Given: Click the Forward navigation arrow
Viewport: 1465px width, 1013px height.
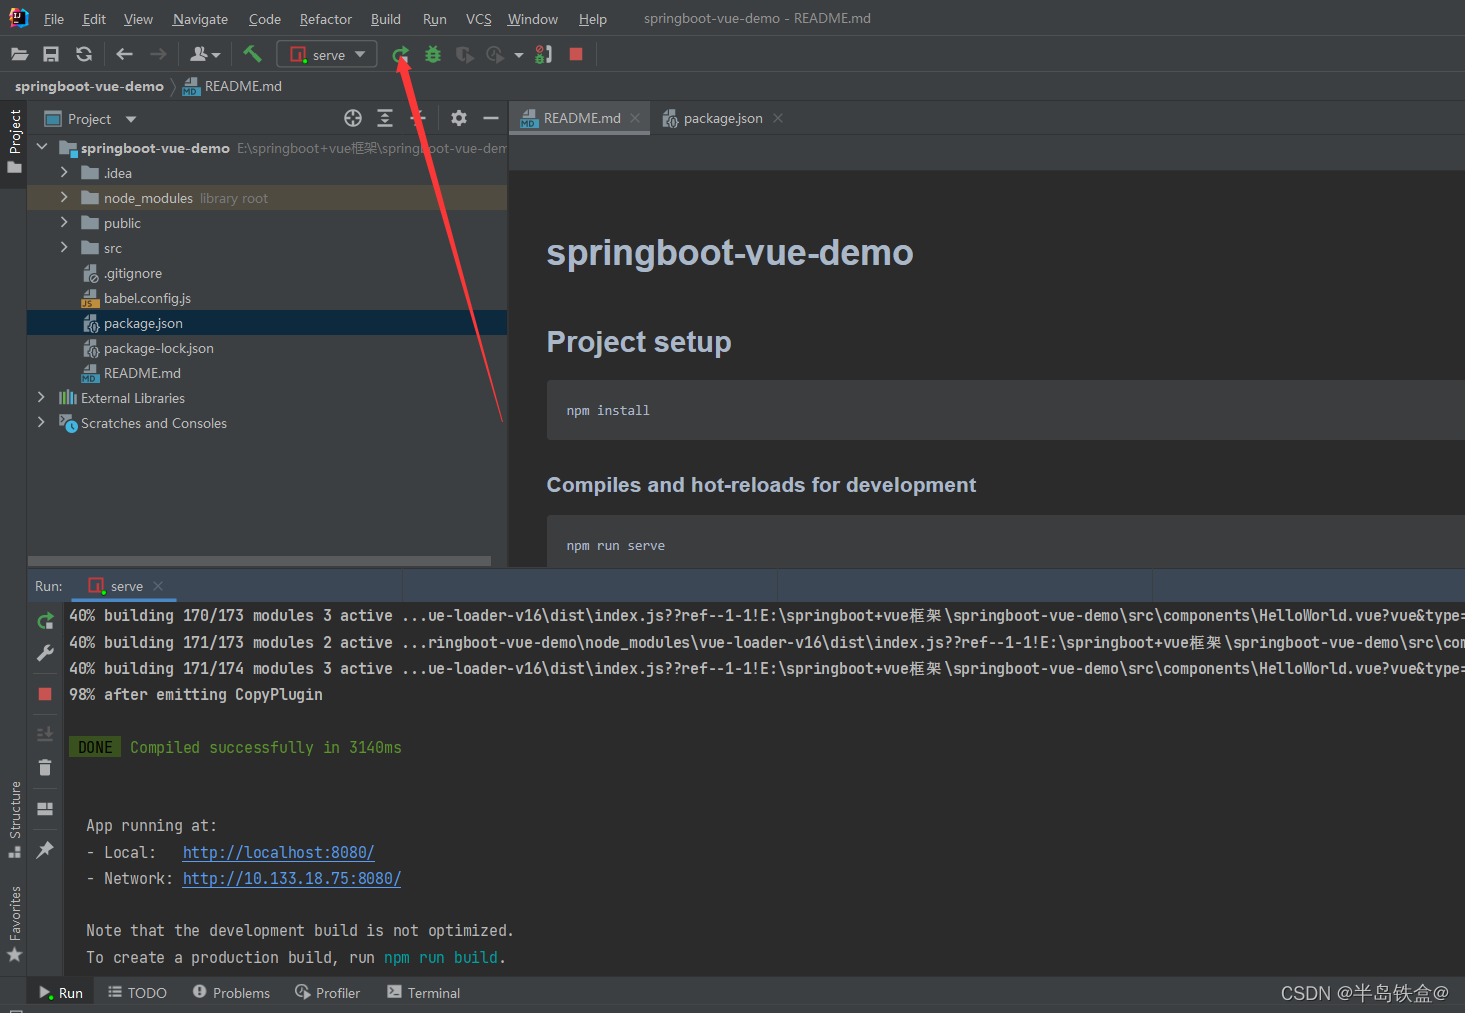Looking at the screenshot, I should click(158, 54).
